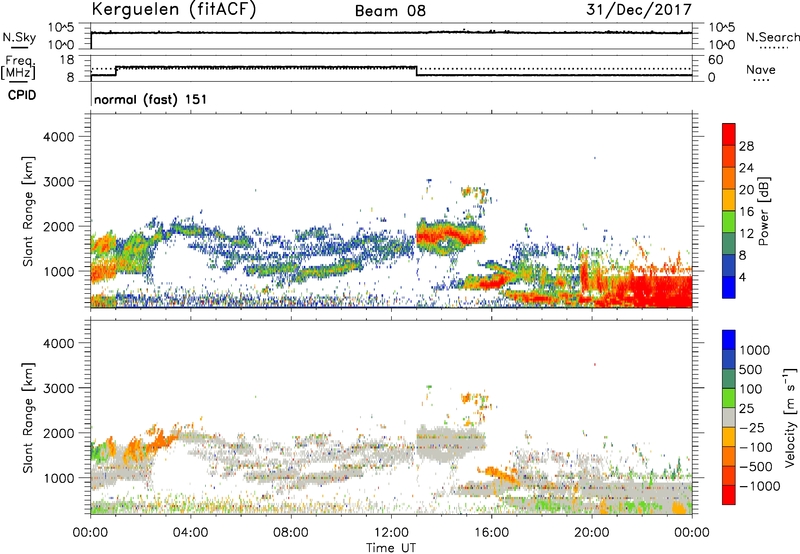Click the 'N.Search' legend label
This screenshot has height=554, width=800.
tap(772, 37)
